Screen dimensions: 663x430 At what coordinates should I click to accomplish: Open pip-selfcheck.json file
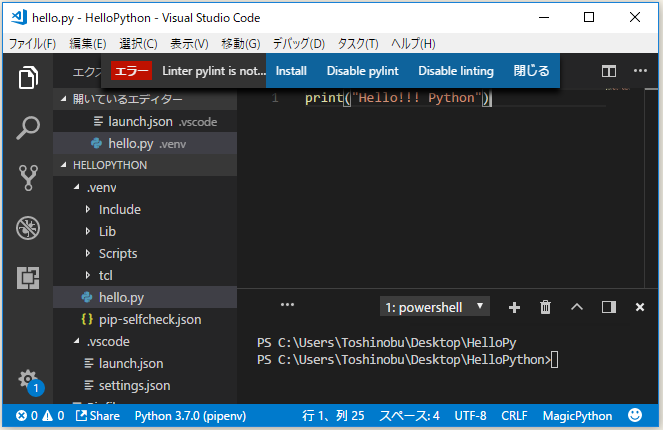pyautogui.click(x=145, y=319)
